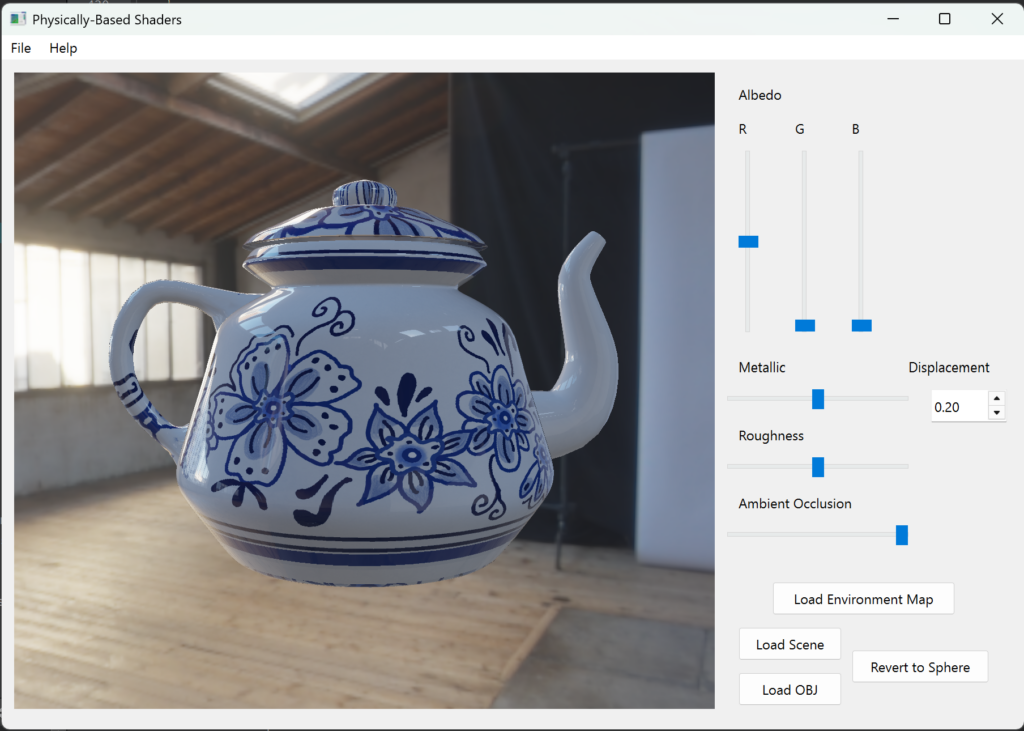The height and width of the screenshot is (731, 1024).
Task: Open the File menu
Action: point(21,48)
